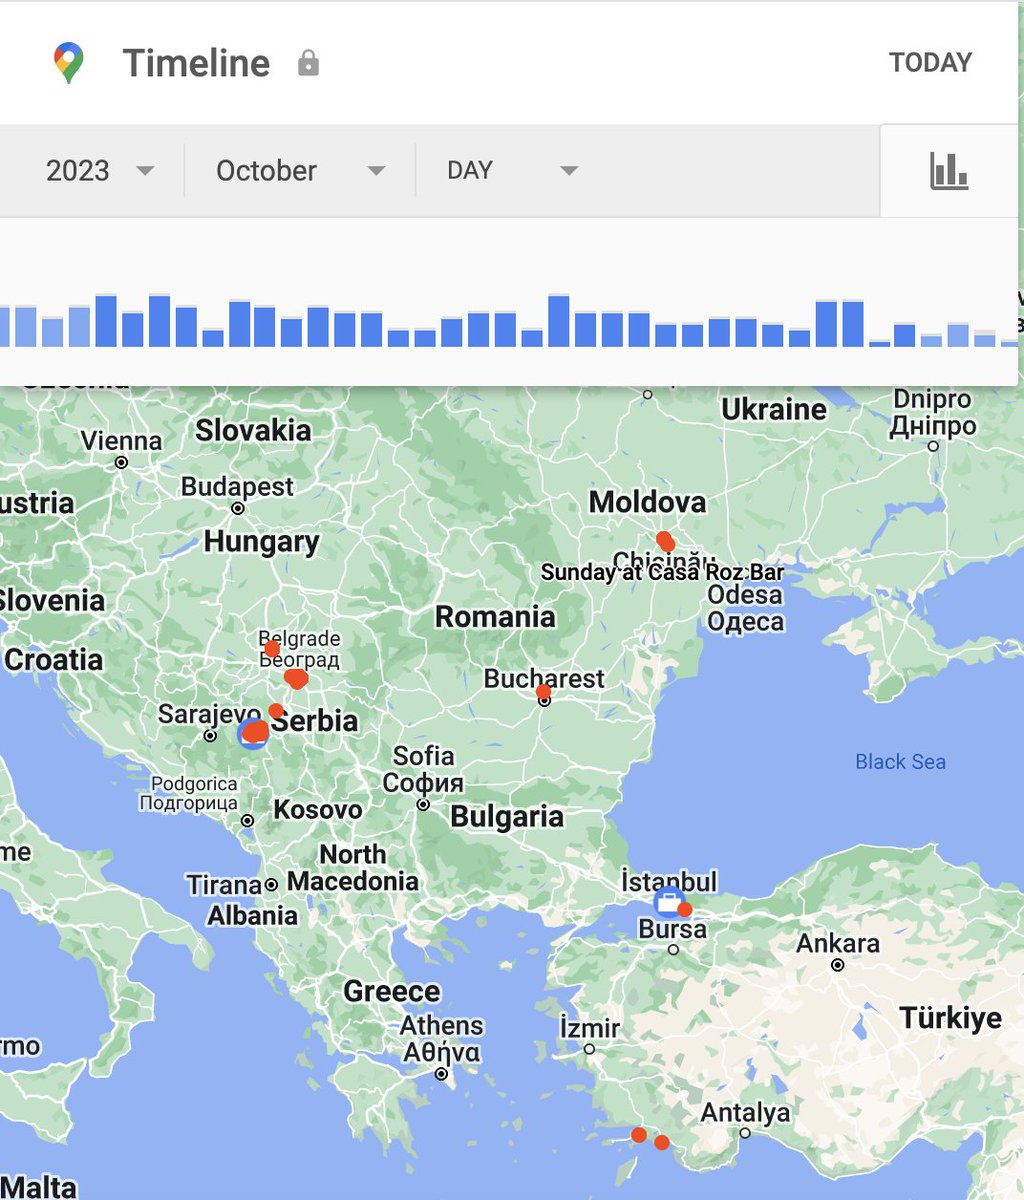Click the Sofia city label
Viewport: 1024px width, 1200px height.
click(x=423, y=769)
